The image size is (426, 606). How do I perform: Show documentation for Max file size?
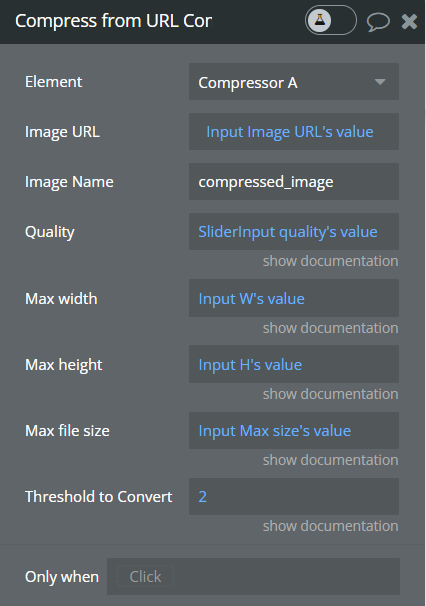331,460
